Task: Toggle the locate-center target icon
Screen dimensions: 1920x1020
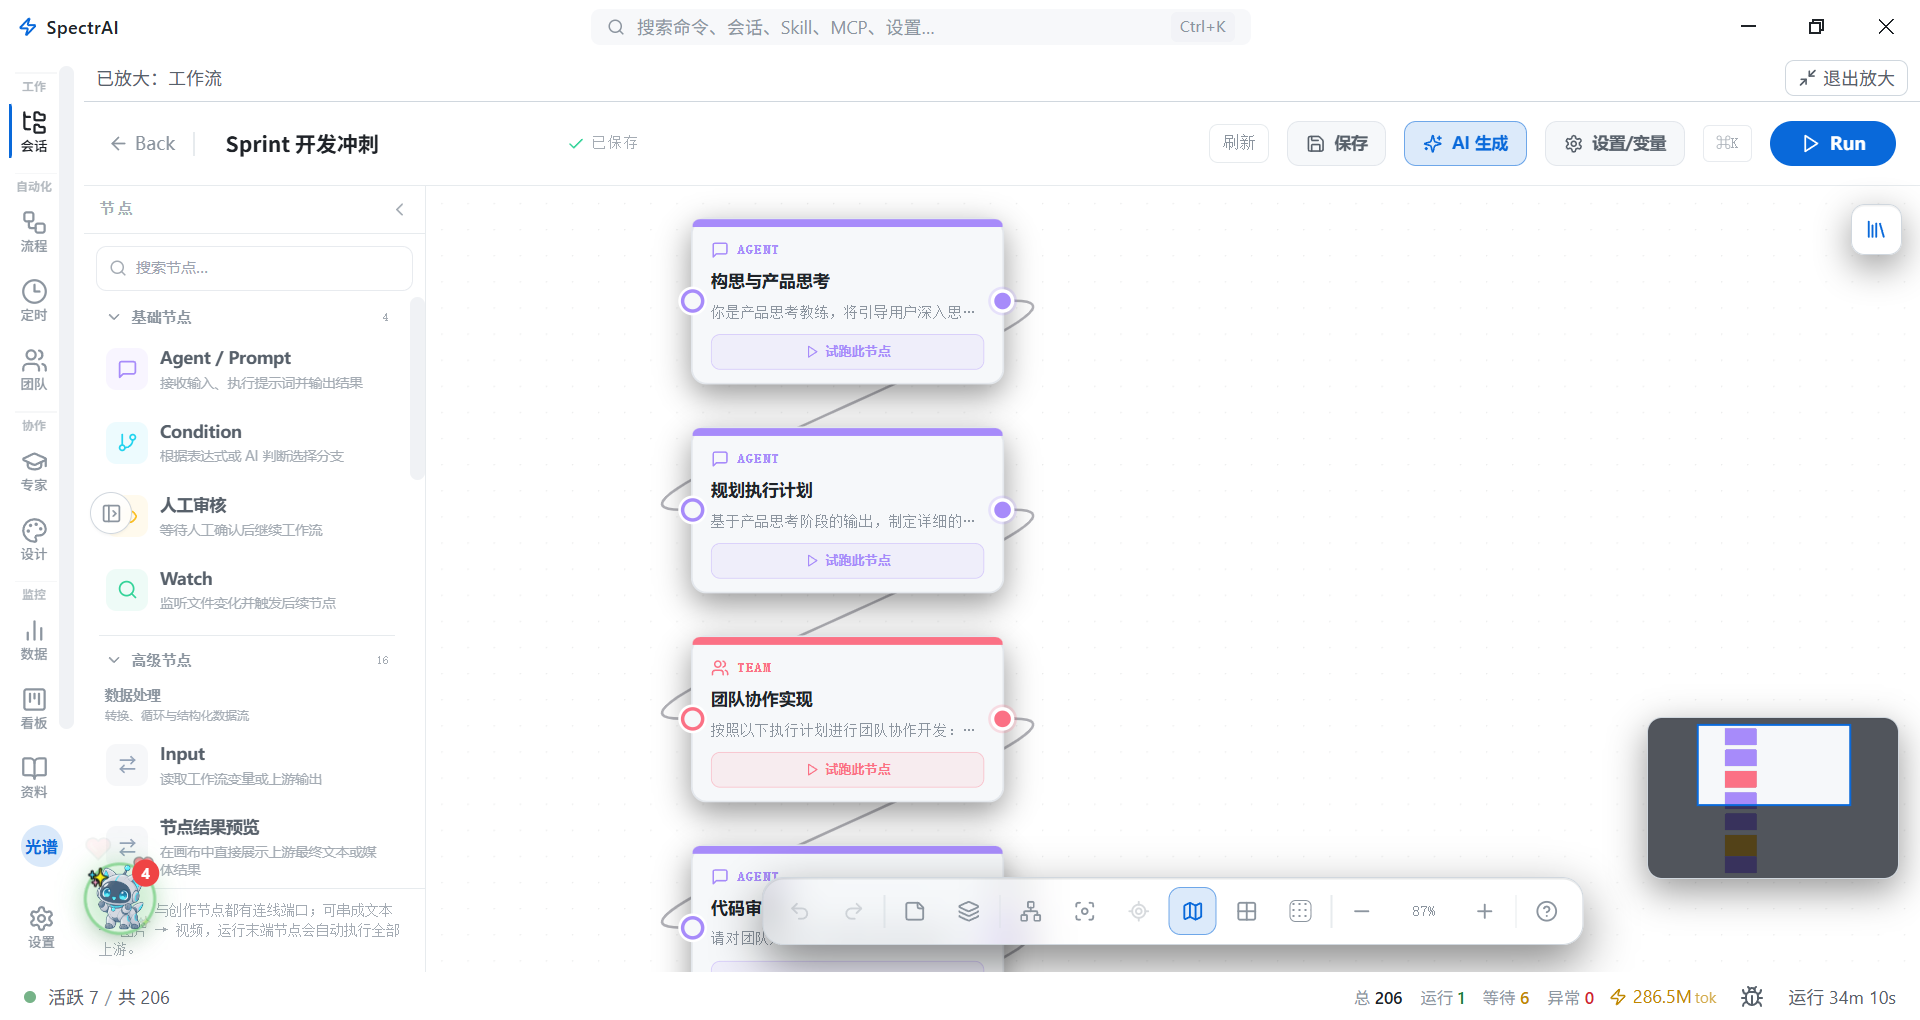Action: pos(1139,911)
